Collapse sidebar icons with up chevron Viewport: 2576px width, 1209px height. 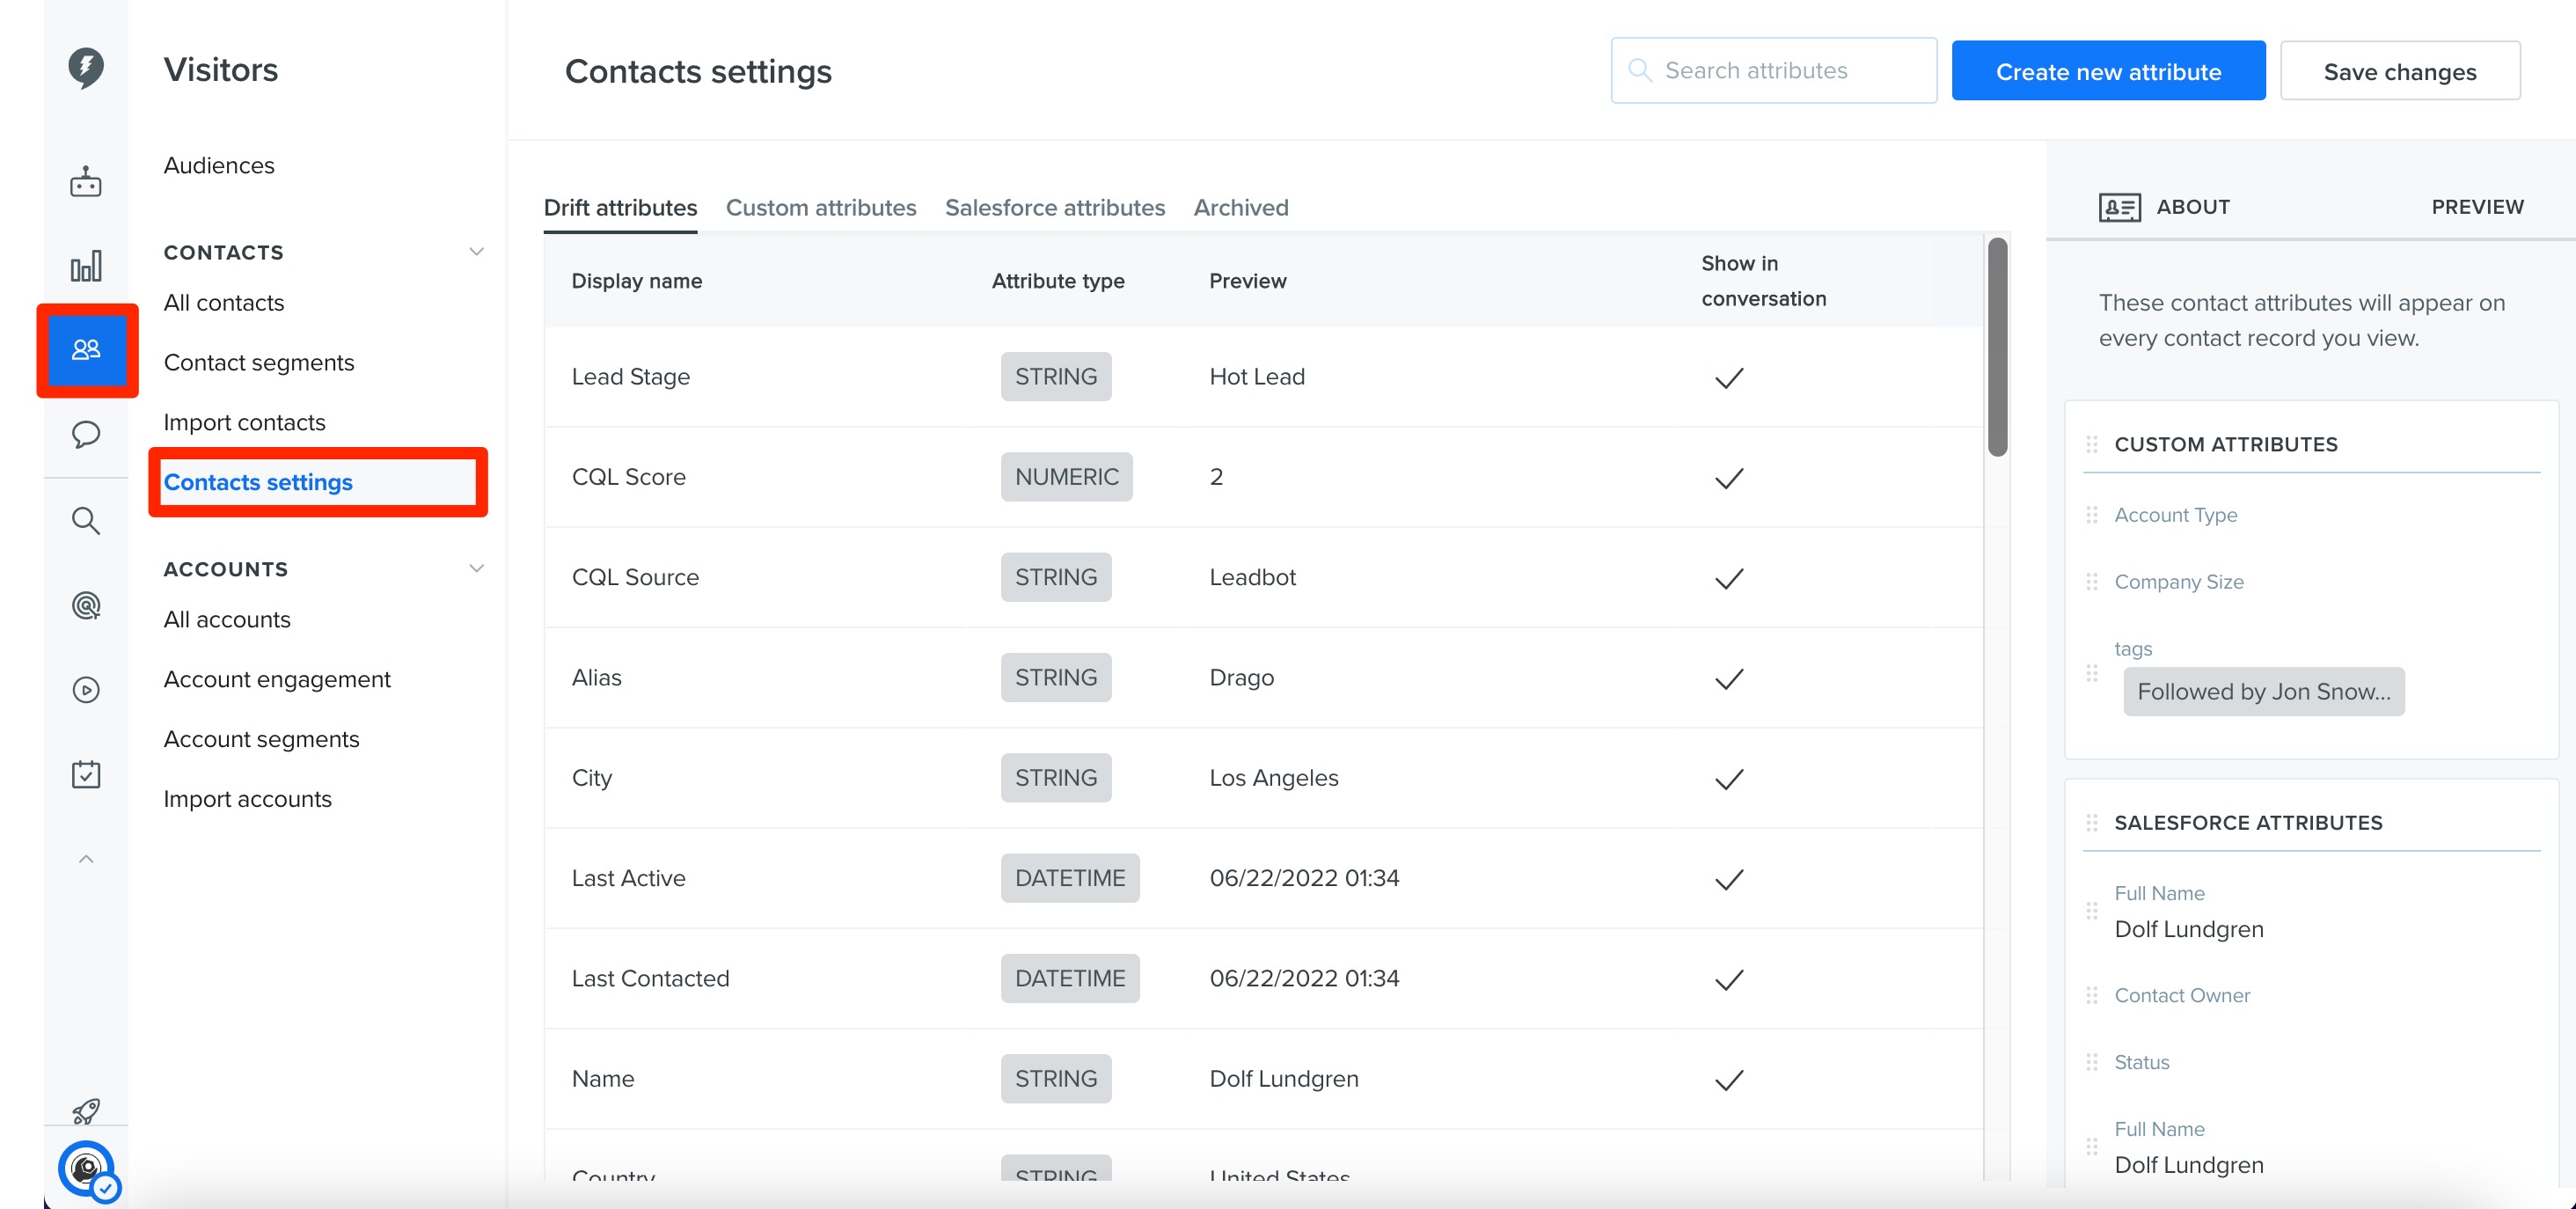point(86,859)
